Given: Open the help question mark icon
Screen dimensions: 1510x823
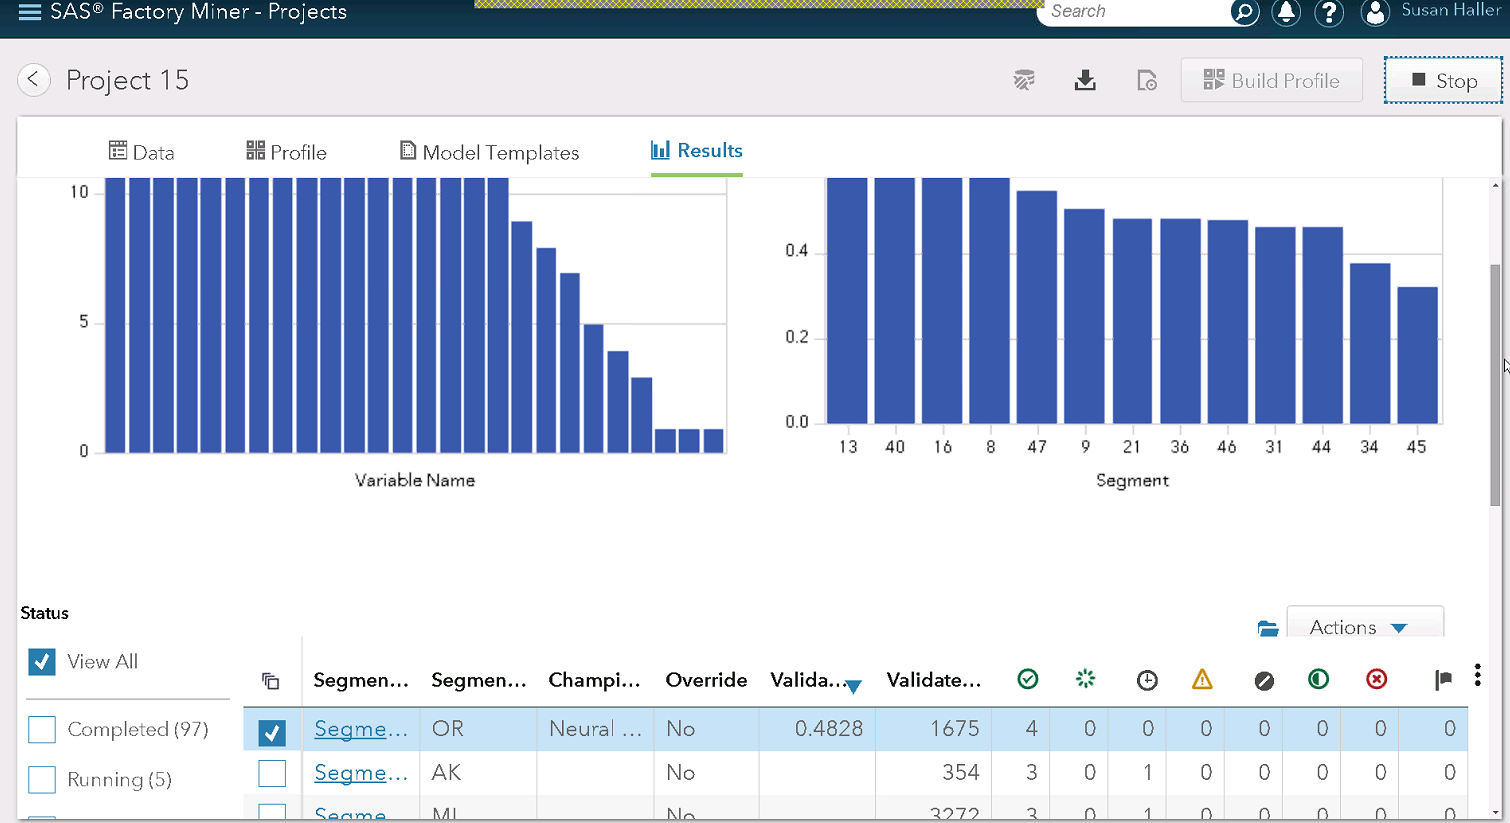Looking at the screenshot, I should coord(1329,12).
